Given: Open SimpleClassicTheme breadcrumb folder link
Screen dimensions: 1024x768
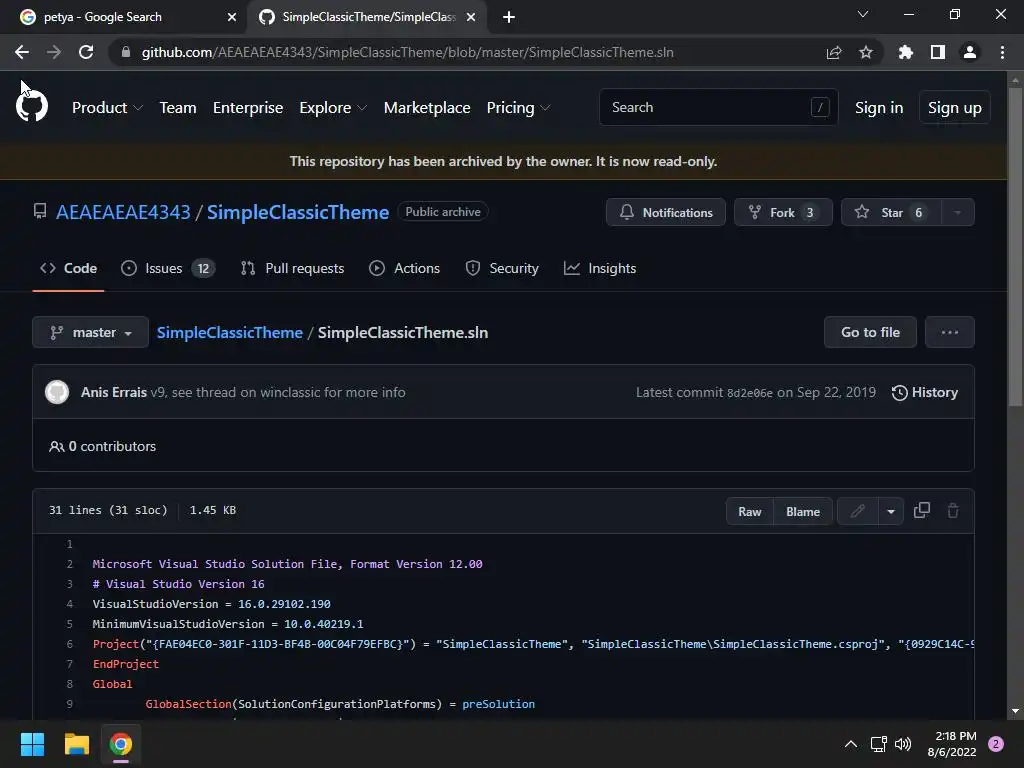Looking at the screenshot, I should (230, 332).
